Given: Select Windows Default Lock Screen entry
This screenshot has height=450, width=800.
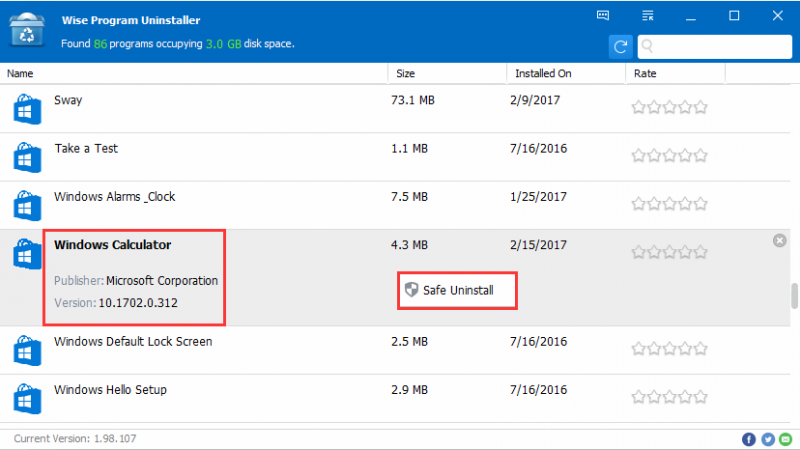Looking at the screenshot, I should click(395, 350).
